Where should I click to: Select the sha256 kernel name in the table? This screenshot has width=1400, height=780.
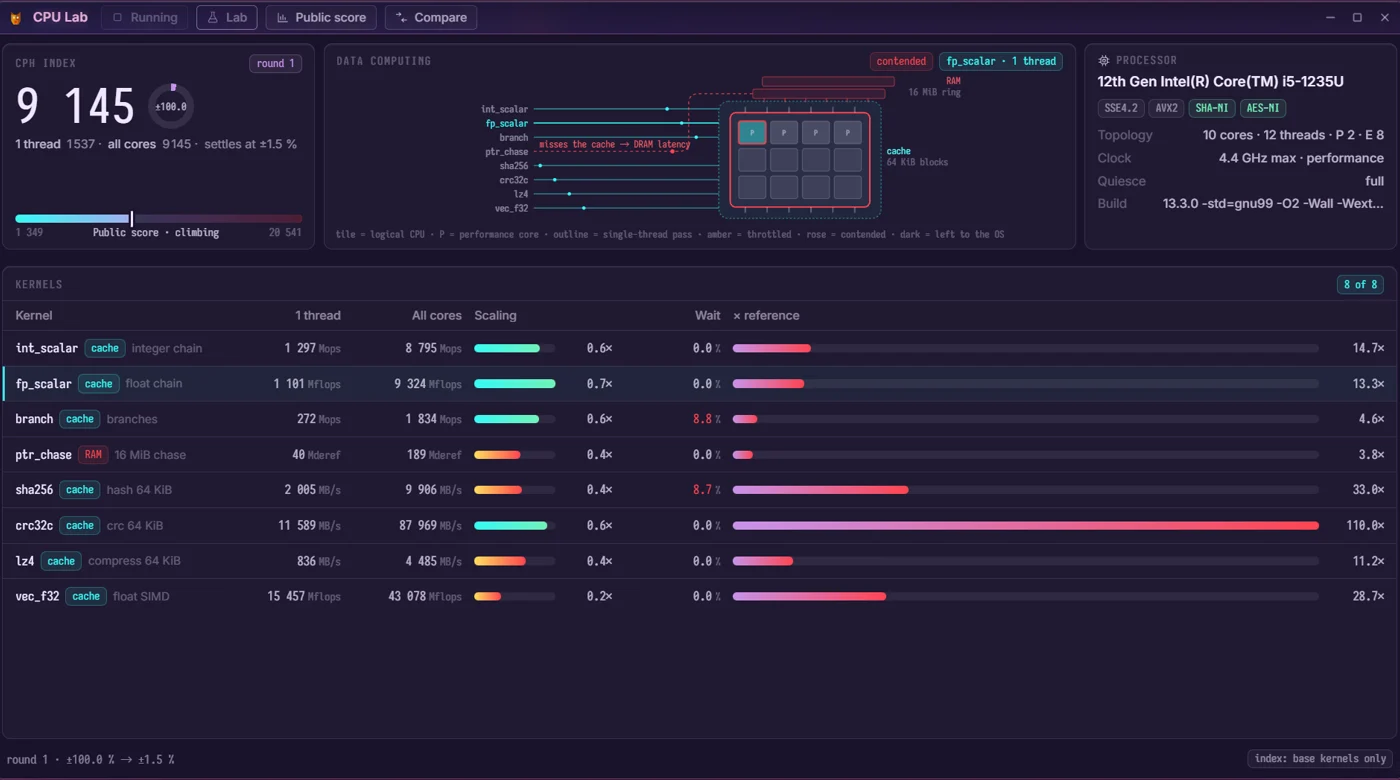[34, 490]
